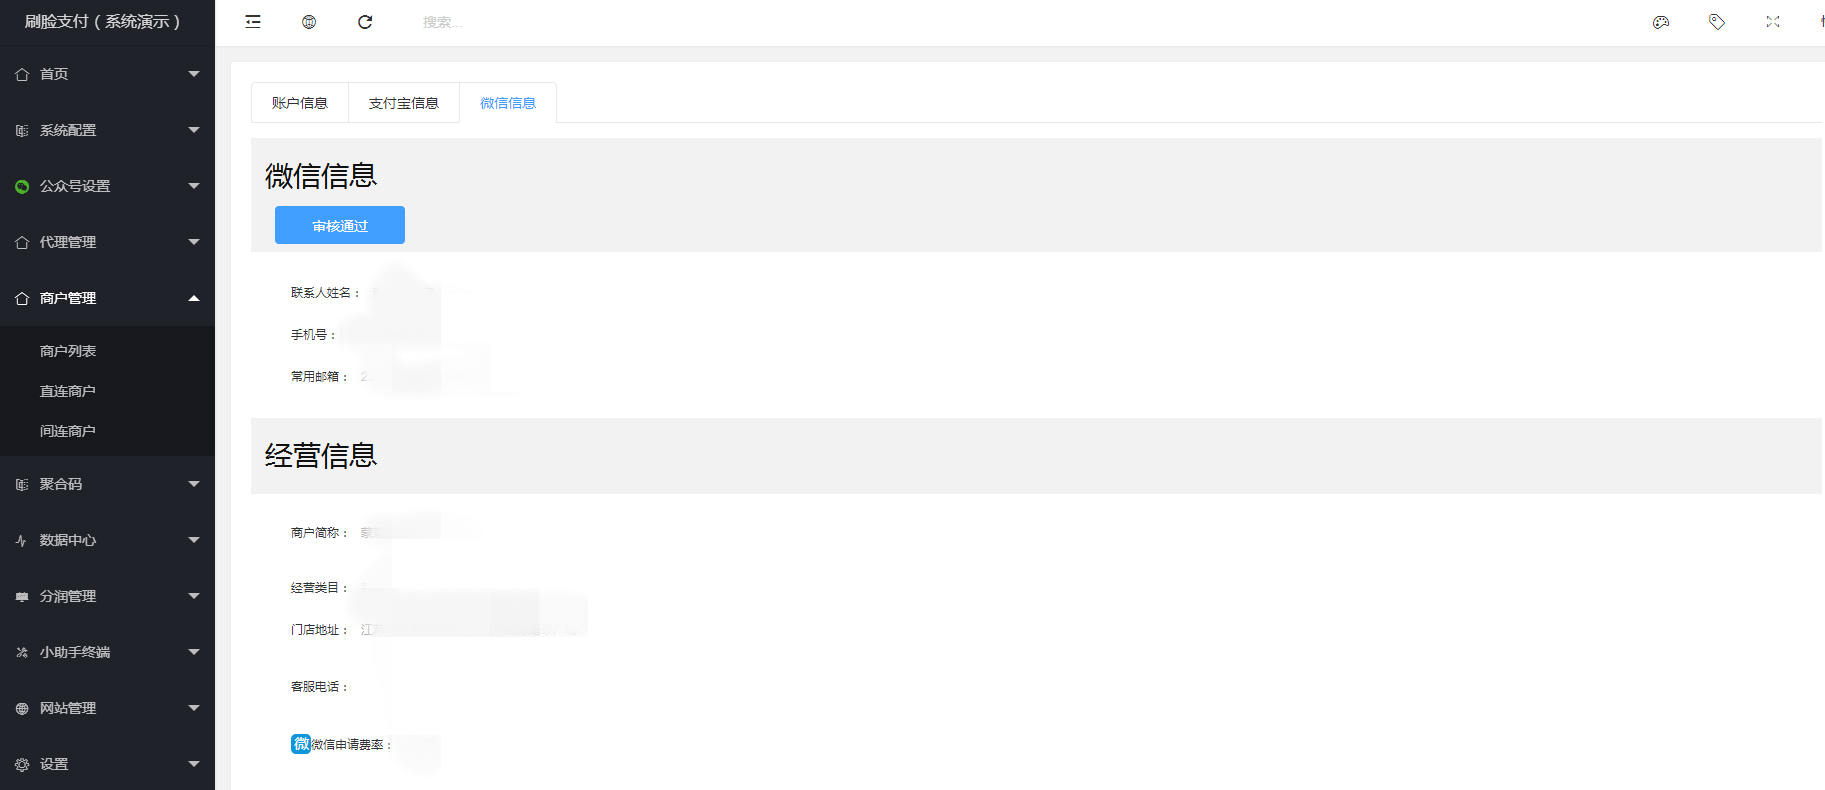Select the 微信信息 tab
Viewport: 1825px width, 790px height.
tap(508, 103)
